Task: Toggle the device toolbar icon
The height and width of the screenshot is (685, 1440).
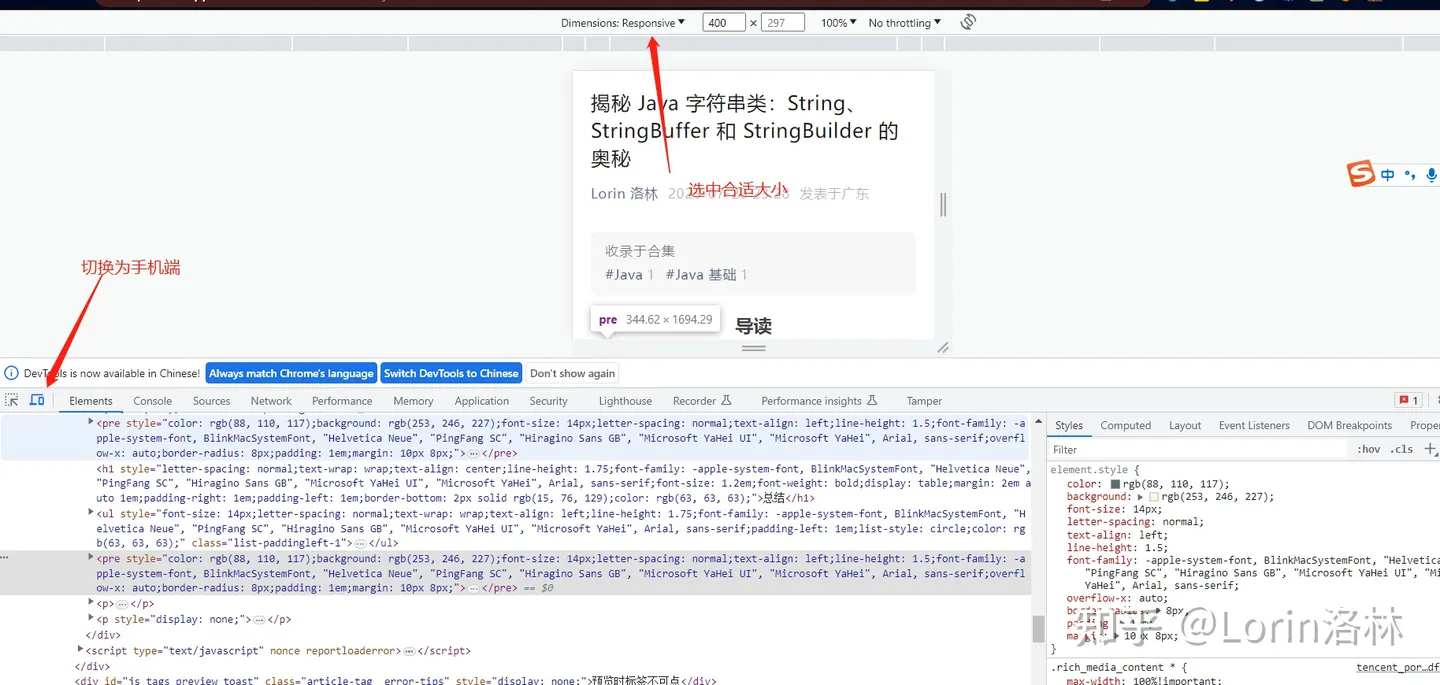Action: [37, 400]
